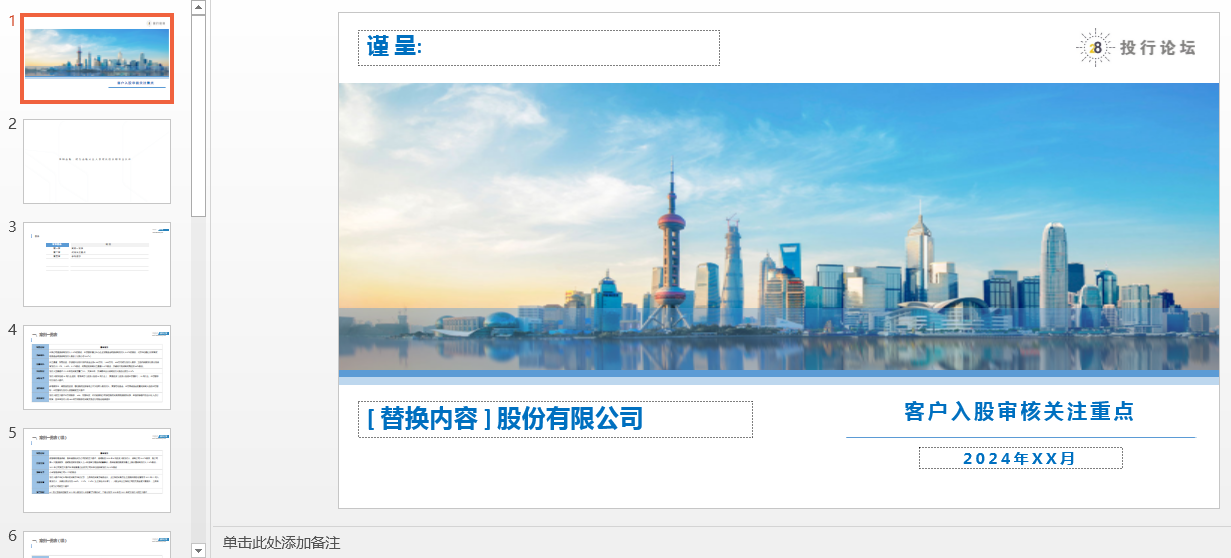
Task: Click the notes area 单击此处添加备注
Action: (282, 543)
